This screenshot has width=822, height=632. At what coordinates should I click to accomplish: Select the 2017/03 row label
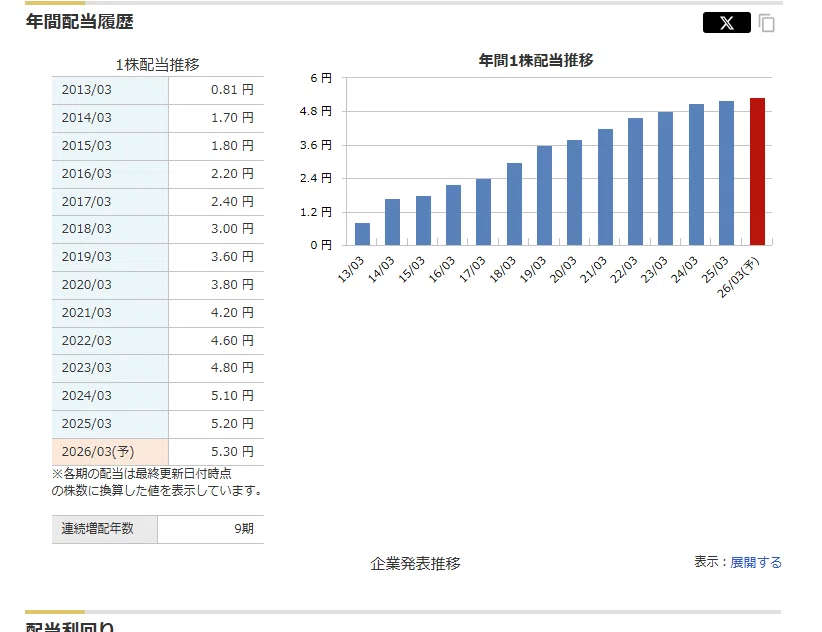[86, 201]
